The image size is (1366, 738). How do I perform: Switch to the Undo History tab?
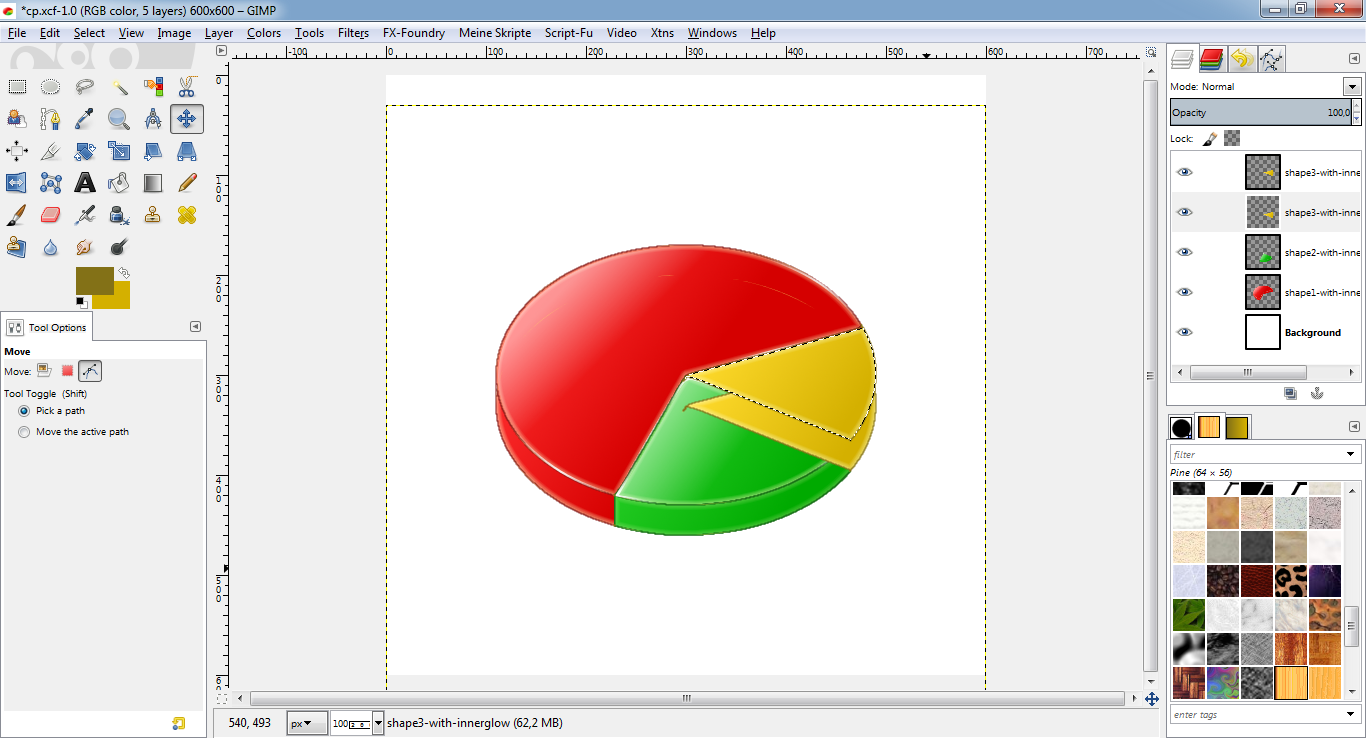[1242, 59]
